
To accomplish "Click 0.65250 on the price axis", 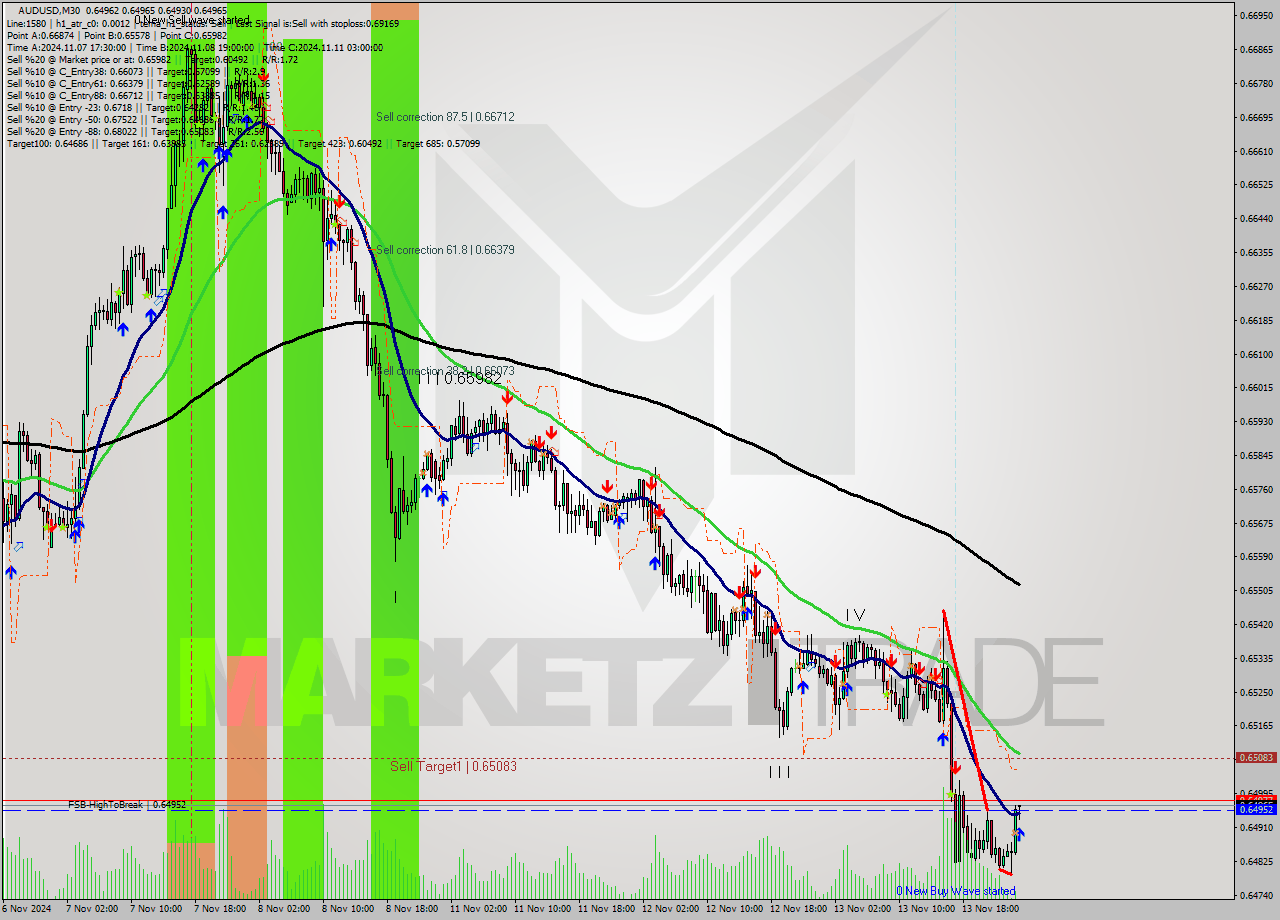I will [x=1257, y=692].
